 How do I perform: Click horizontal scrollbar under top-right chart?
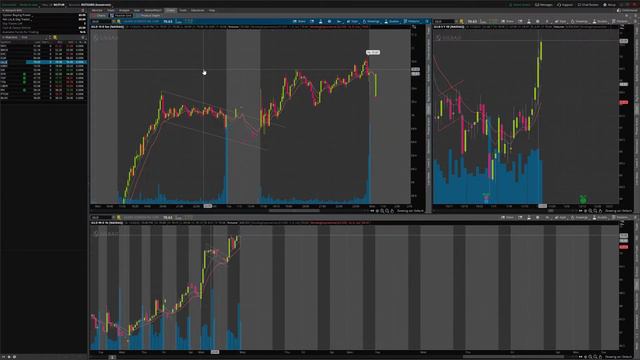click(551, 211)
